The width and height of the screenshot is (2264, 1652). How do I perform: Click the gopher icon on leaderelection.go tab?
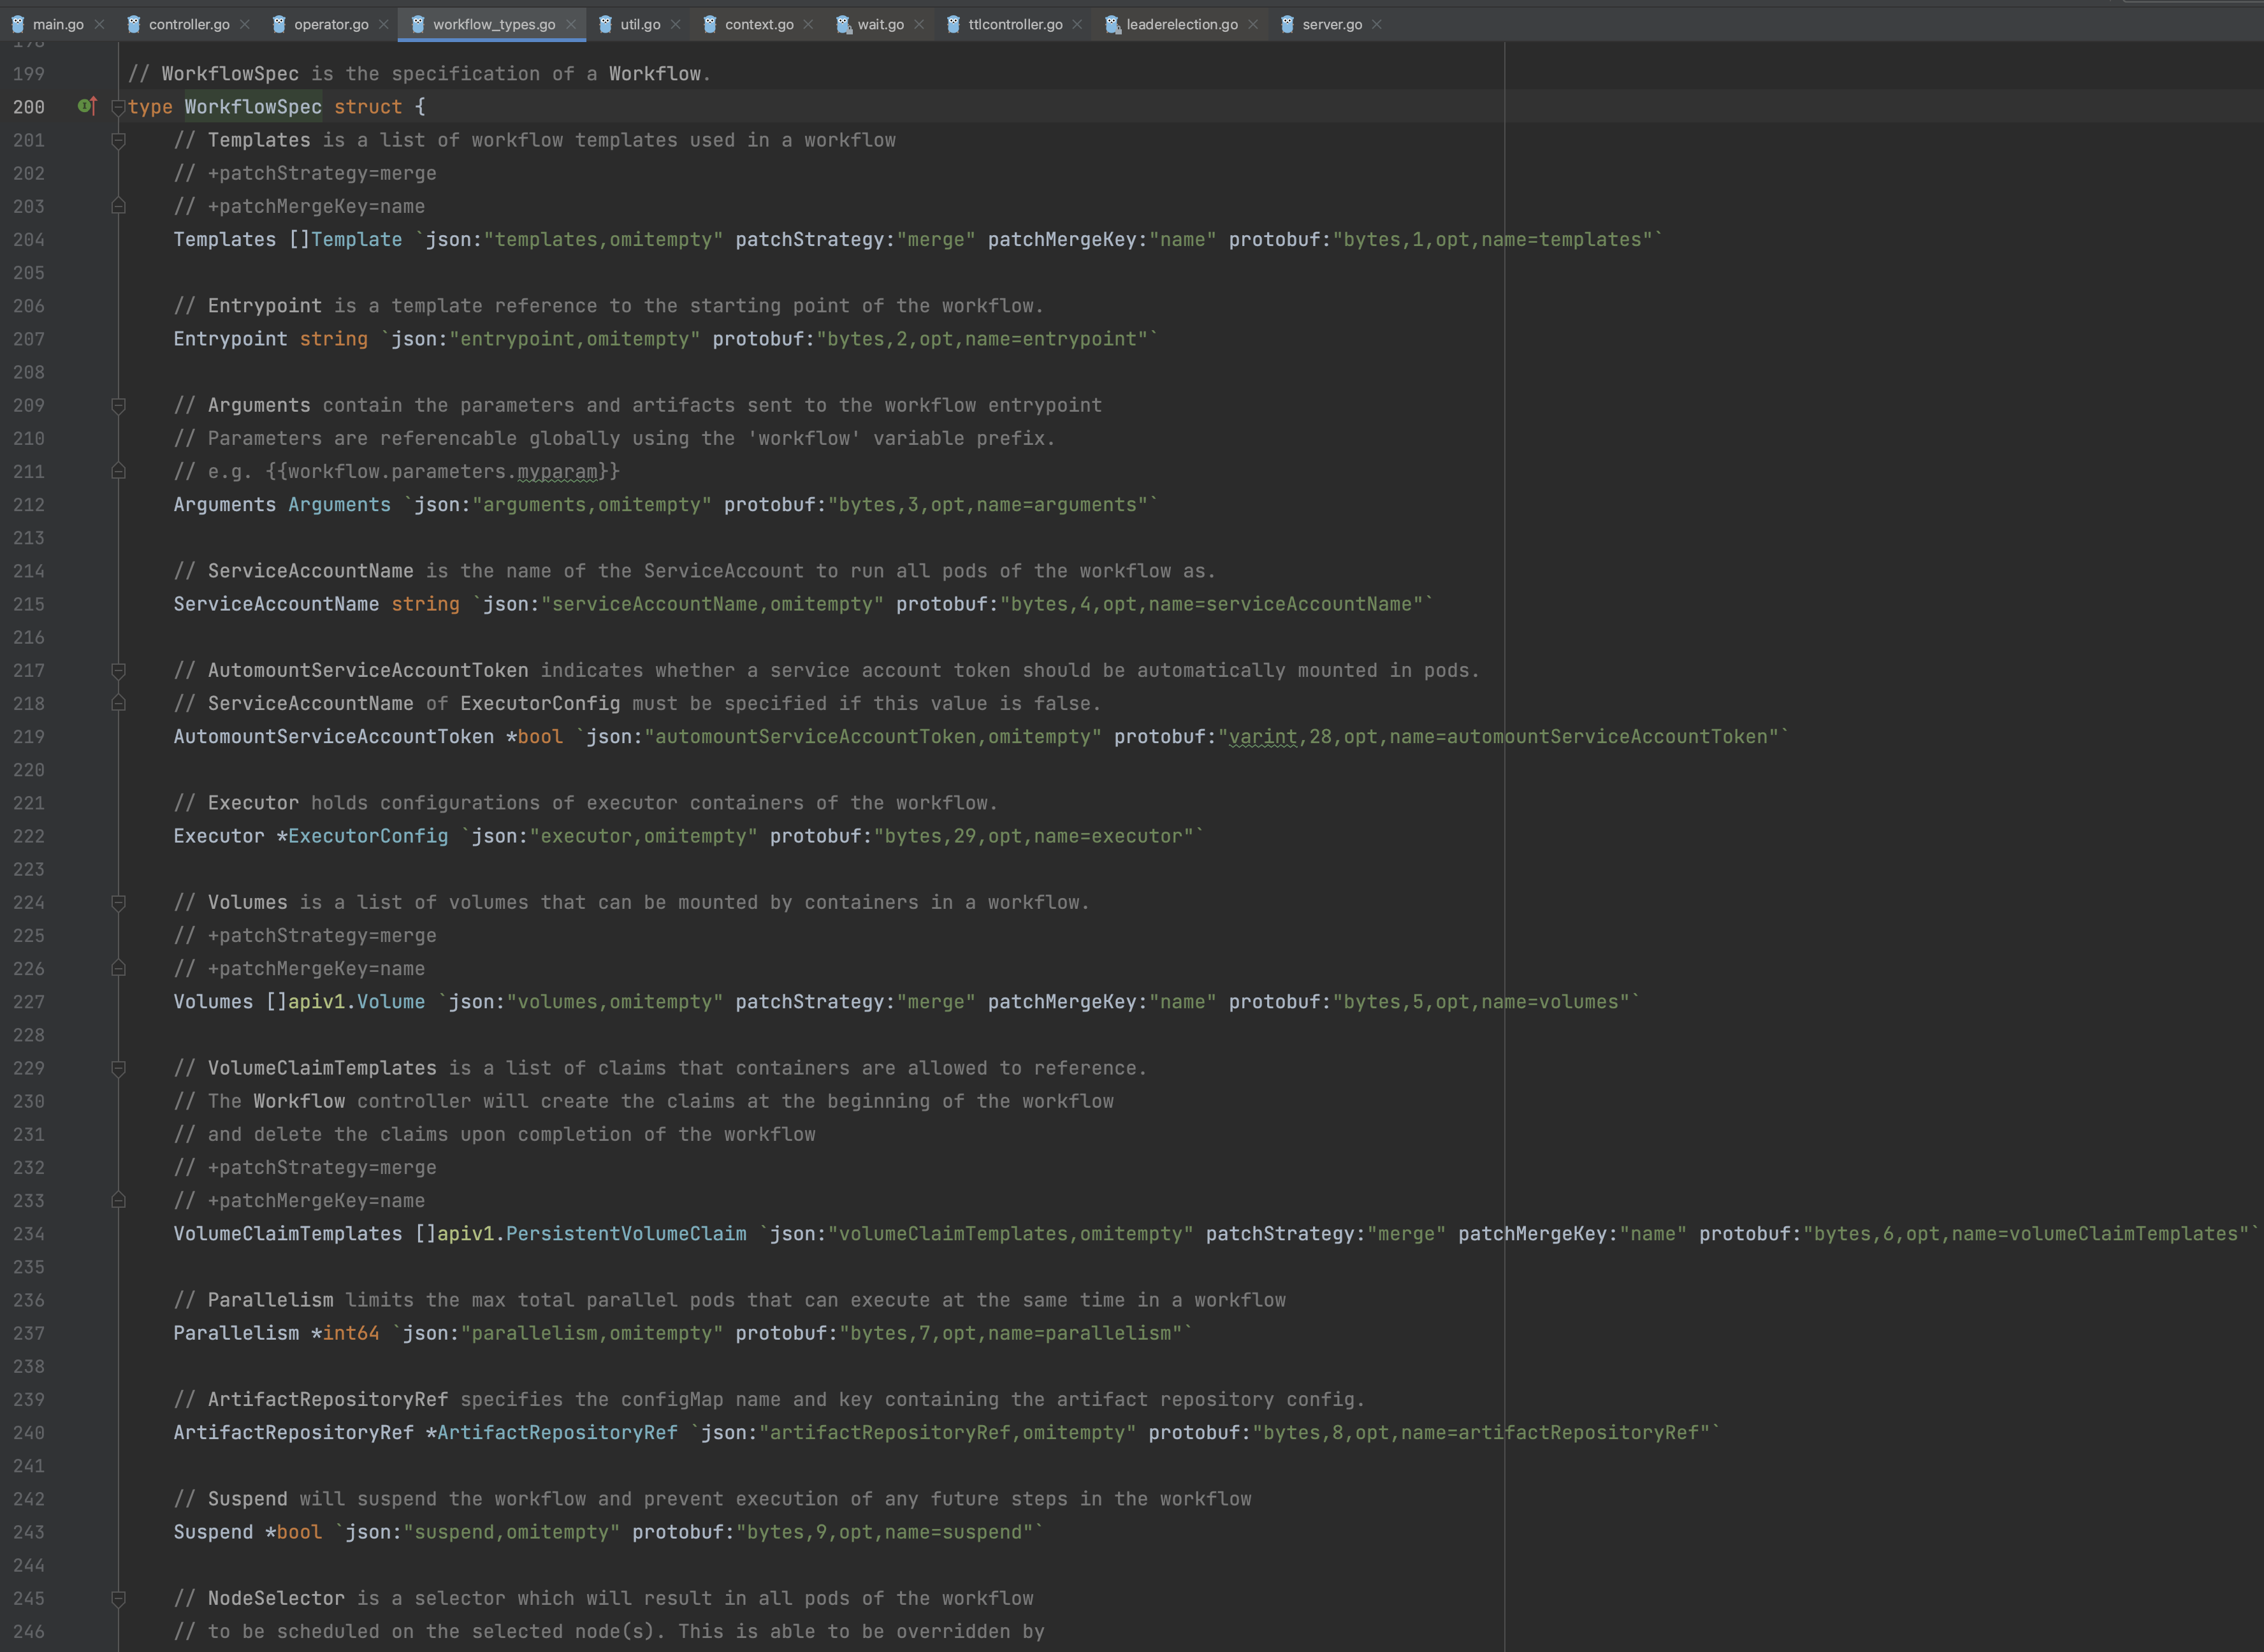click(x=1112, y=24)
